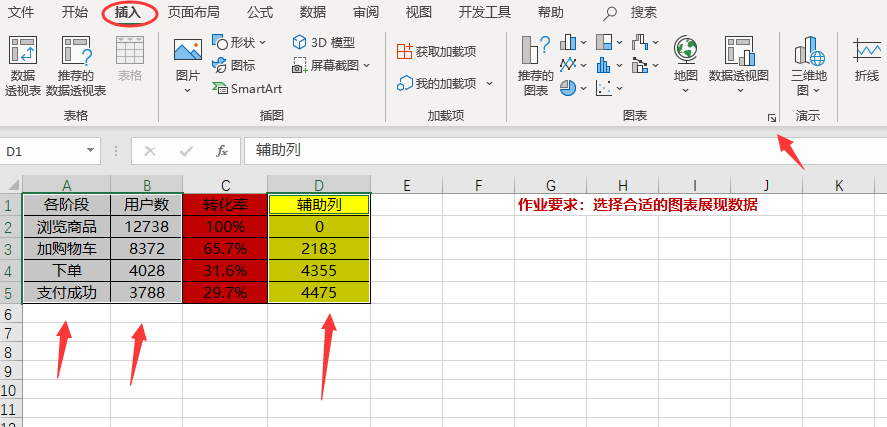Click the formula bar containing 辅助列
The width and height of the screenshot is (887, 427).
point(565,151)
